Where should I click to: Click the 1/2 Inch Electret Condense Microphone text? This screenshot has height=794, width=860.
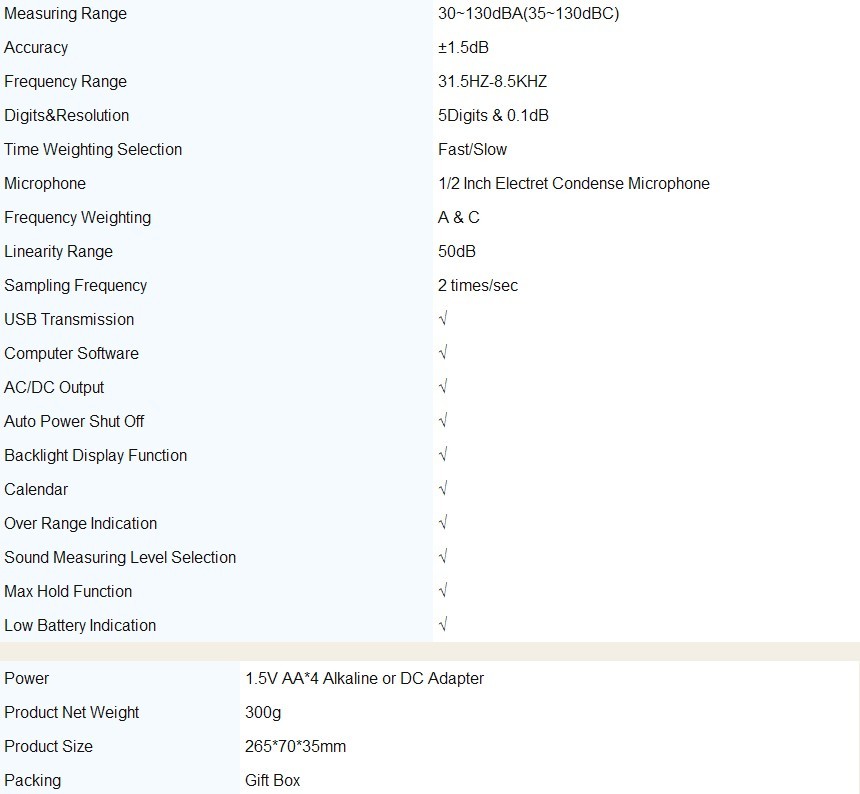[573, 184]
